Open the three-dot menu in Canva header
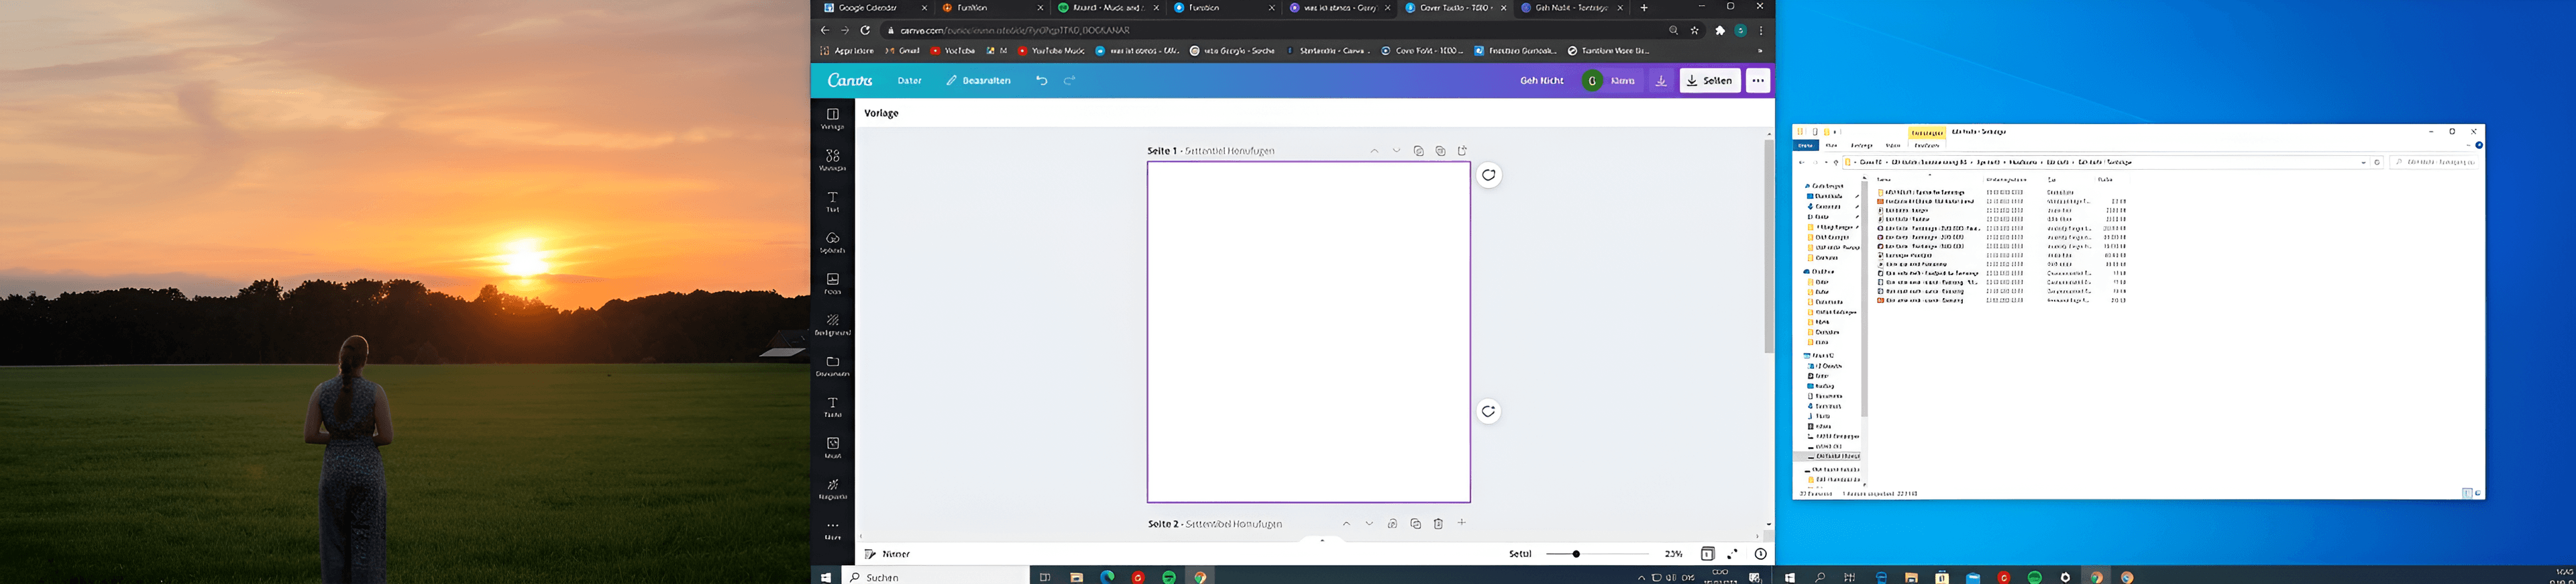Image resolution: width=2576 pixels, height=584 pixels. [x=1757, y=80]
